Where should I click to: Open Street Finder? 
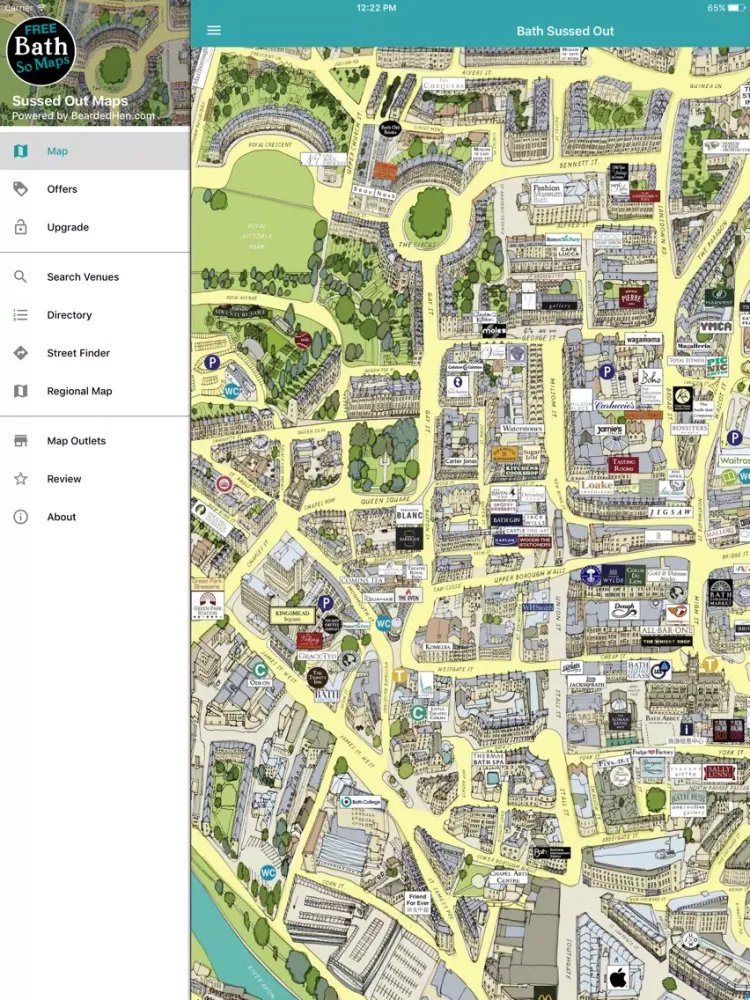click(95, 353)
